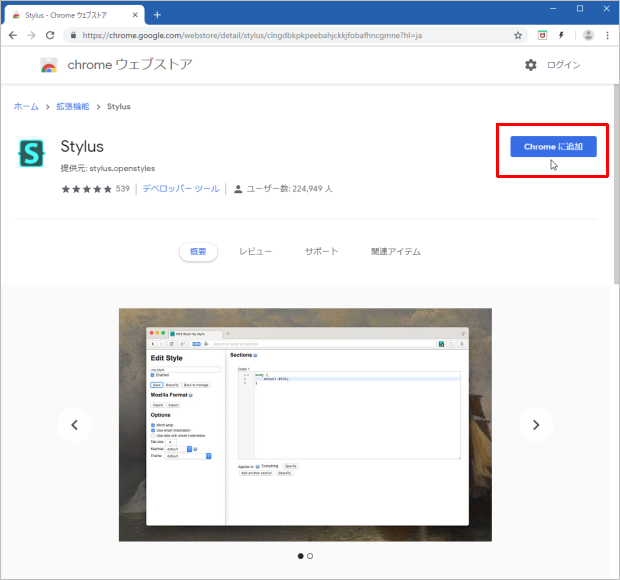
Task: Click the lightning bolt extension icon
Action: [x=561, y=35]
